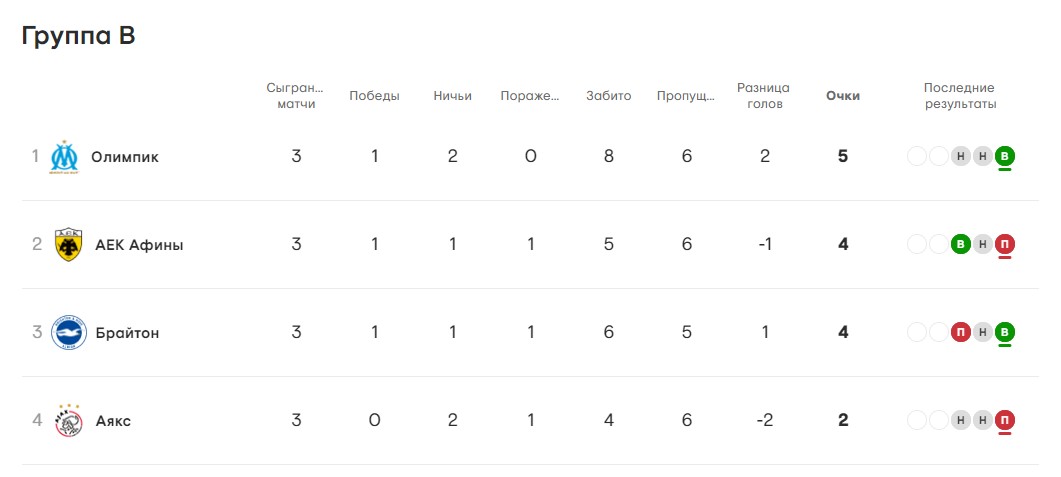The image size is (1061, 477).
Task: Open Брайтон's red loss result badge
Action: 960,332
